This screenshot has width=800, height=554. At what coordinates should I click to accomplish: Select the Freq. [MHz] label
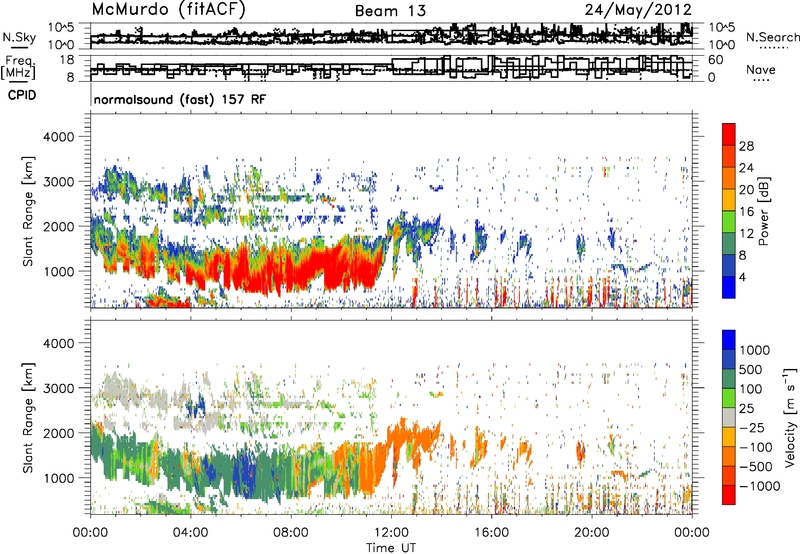pyautogui.click(x=18, y=68)
